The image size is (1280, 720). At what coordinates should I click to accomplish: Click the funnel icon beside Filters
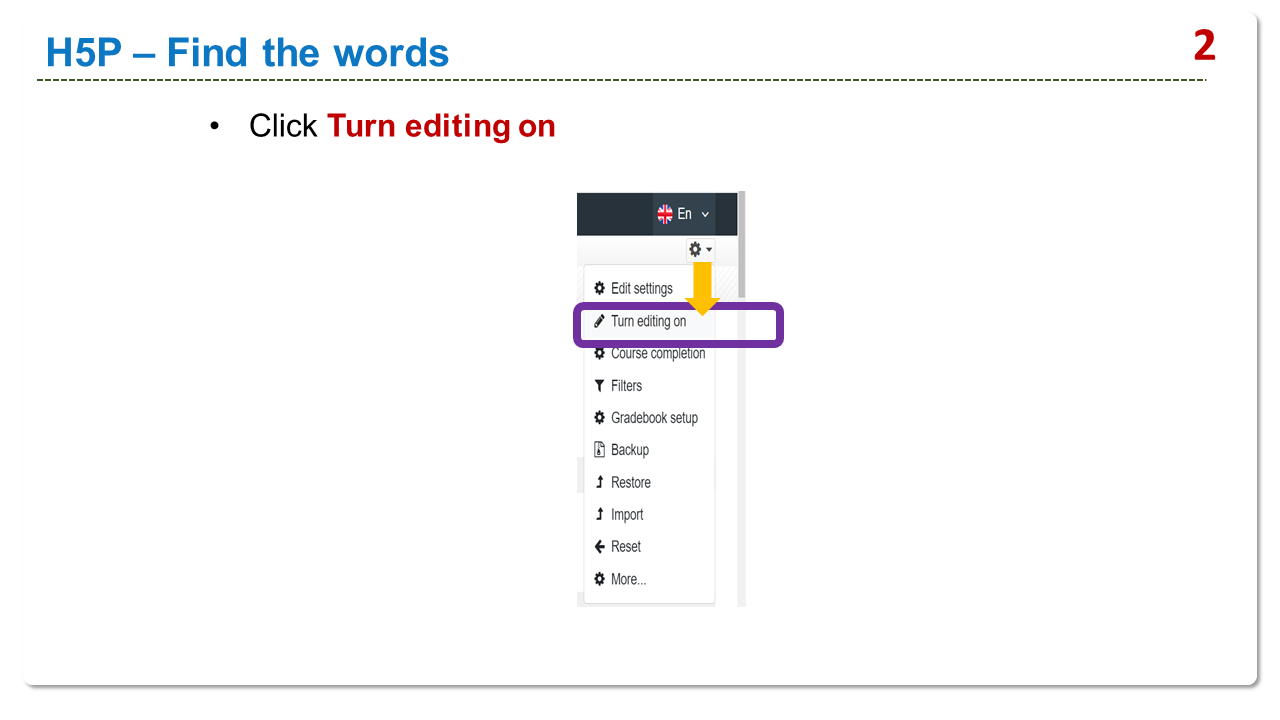tap(599, 386)
